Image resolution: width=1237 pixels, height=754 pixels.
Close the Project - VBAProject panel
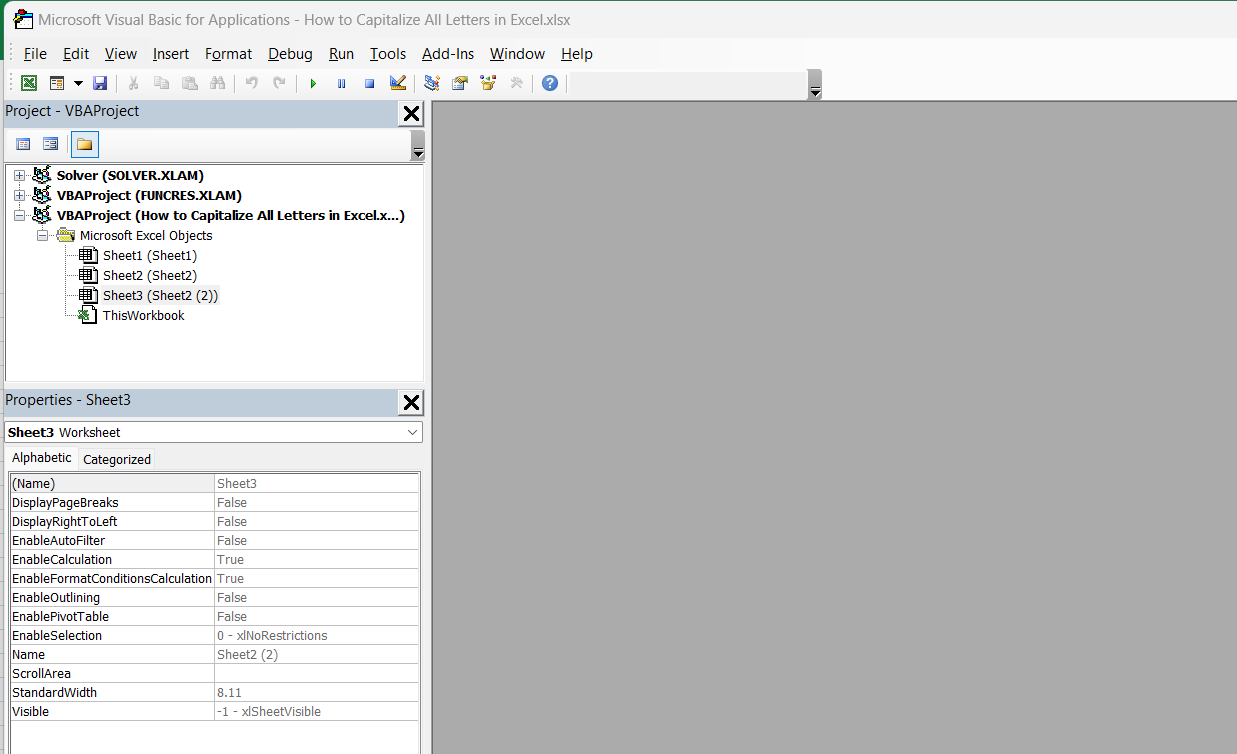(x=411, y=113)
